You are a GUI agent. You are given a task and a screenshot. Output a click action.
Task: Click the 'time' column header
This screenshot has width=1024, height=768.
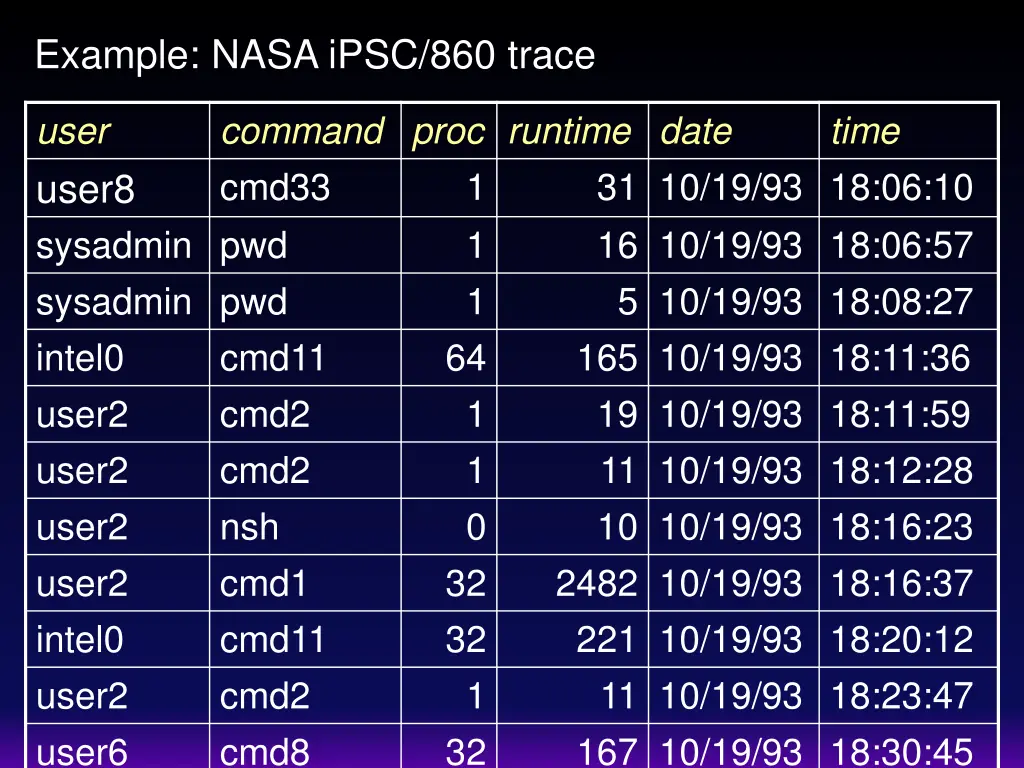(x=865, y=131)
